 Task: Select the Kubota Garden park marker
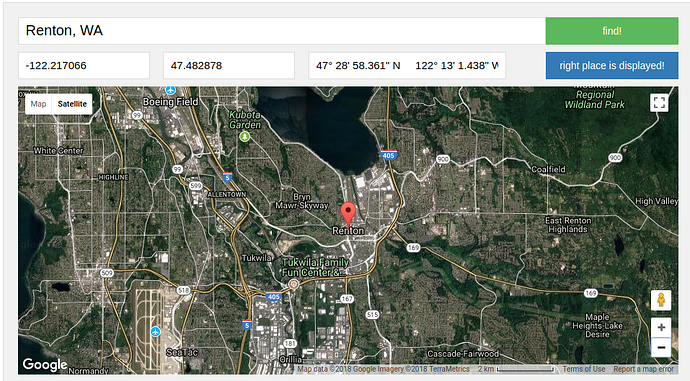click(x=245, y=136)
